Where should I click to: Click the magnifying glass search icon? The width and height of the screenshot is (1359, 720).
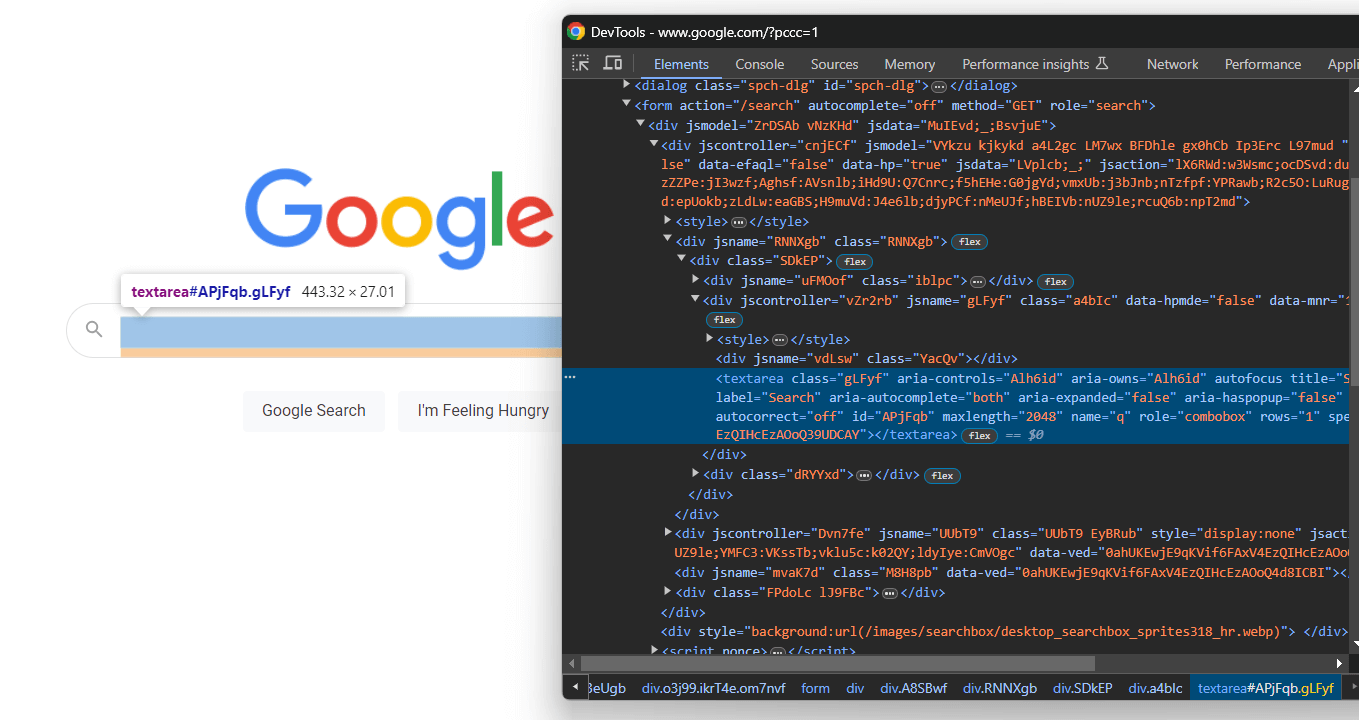click(92, 328)
